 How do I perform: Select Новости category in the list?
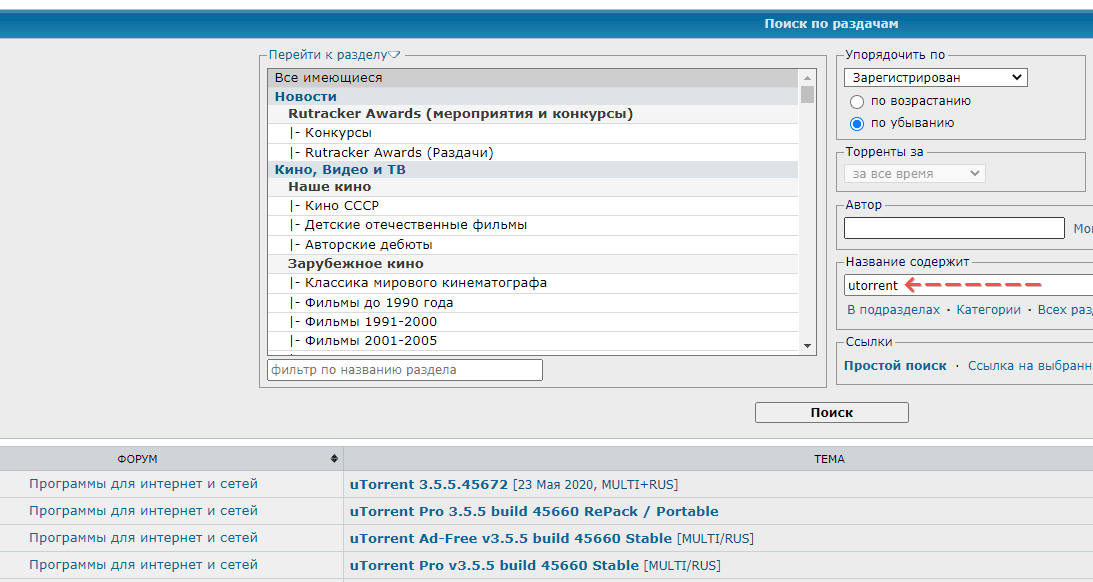click(533, 96)
